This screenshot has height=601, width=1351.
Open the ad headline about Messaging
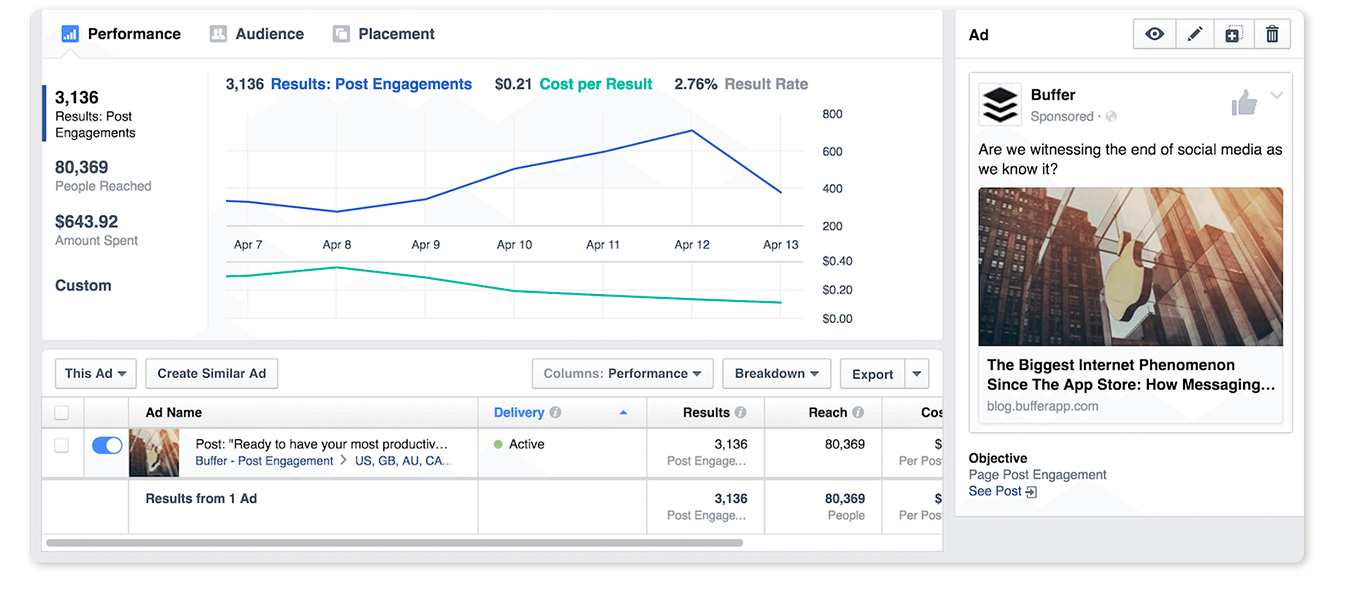pyautogui.click(x=1131, y=375)
